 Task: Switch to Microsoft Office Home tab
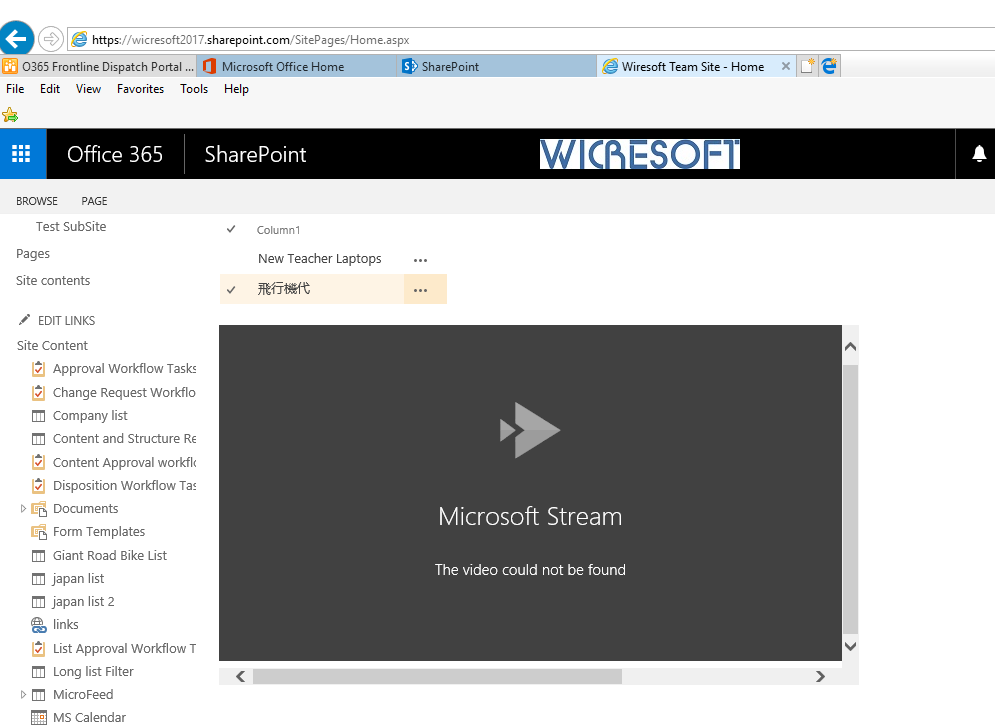(297, 67)
